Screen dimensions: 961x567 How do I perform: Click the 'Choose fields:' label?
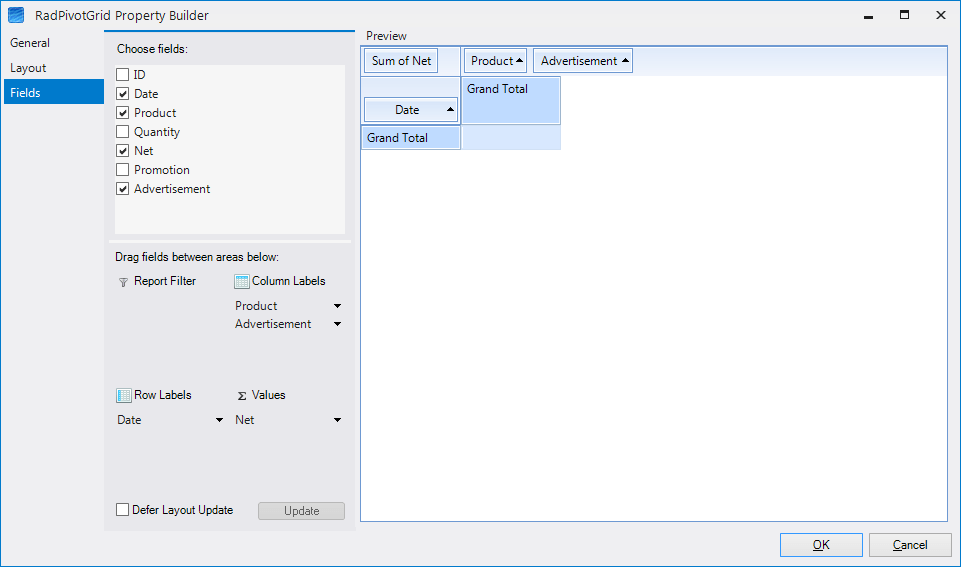point(153,49)
